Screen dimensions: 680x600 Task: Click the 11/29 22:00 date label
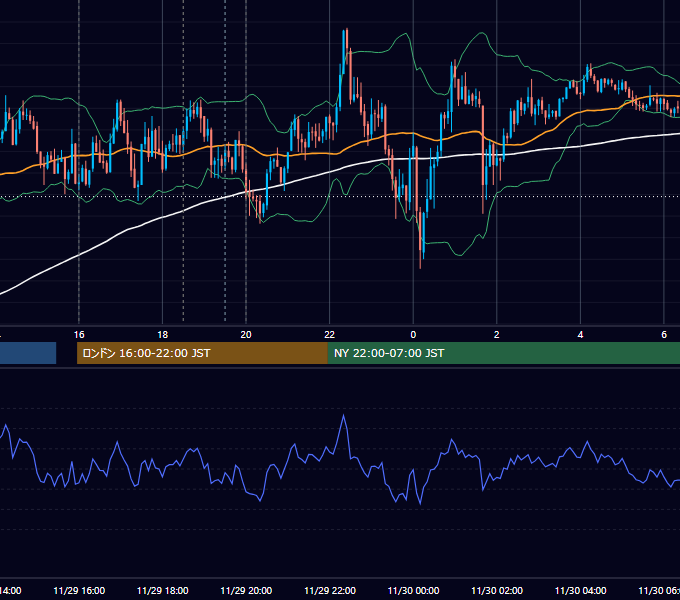[330, 591]
